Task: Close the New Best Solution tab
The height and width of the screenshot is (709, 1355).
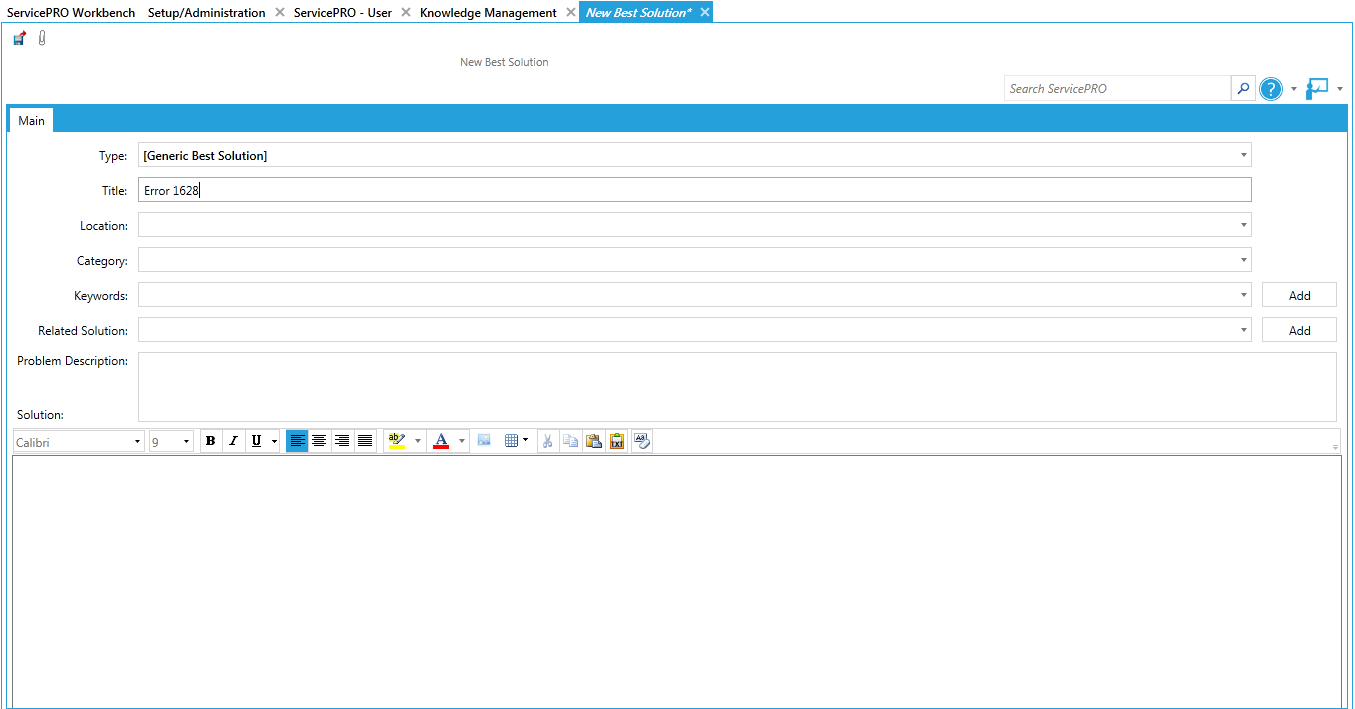Action: point(705,12)
